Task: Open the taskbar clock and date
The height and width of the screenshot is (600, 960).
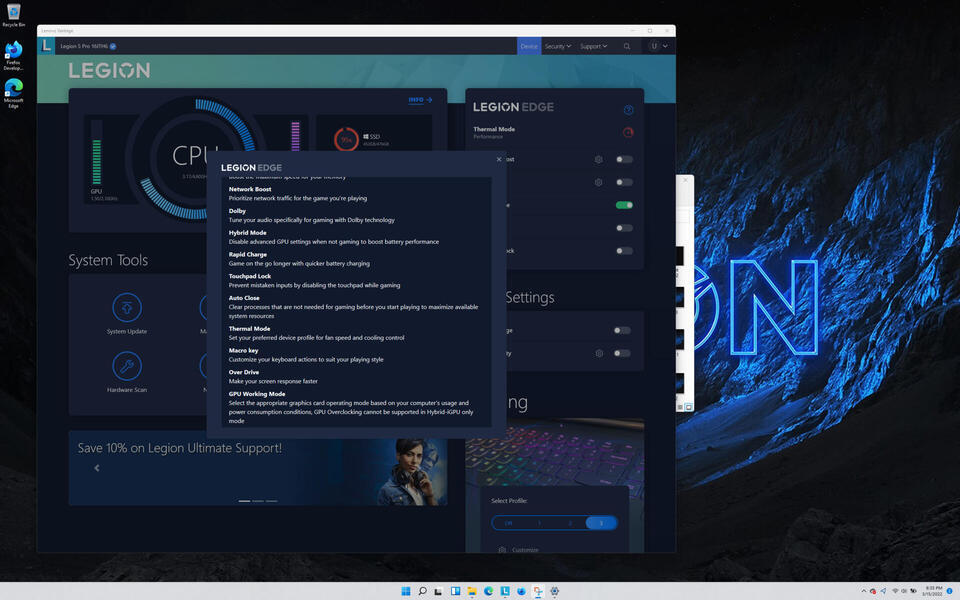Action: (934, 591)
